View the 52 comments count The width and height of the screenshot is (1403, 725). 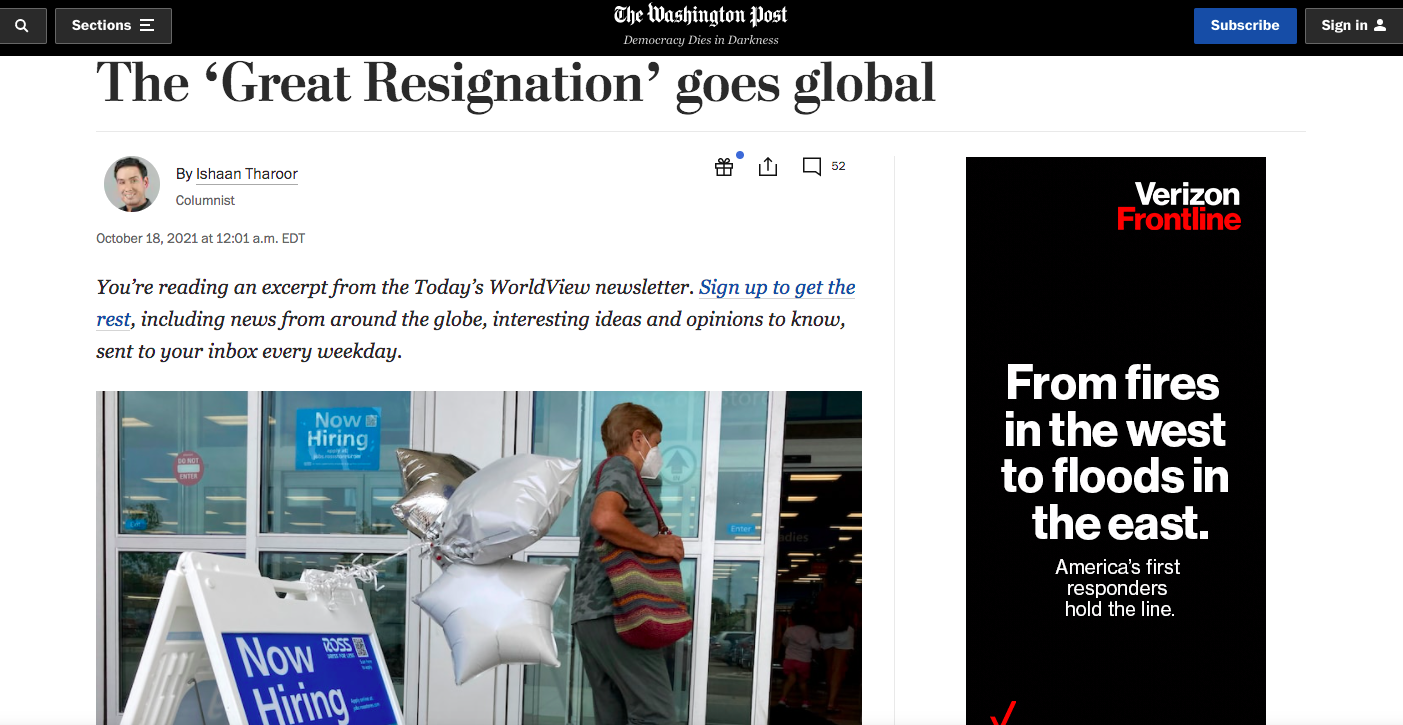tap(838, 166)
